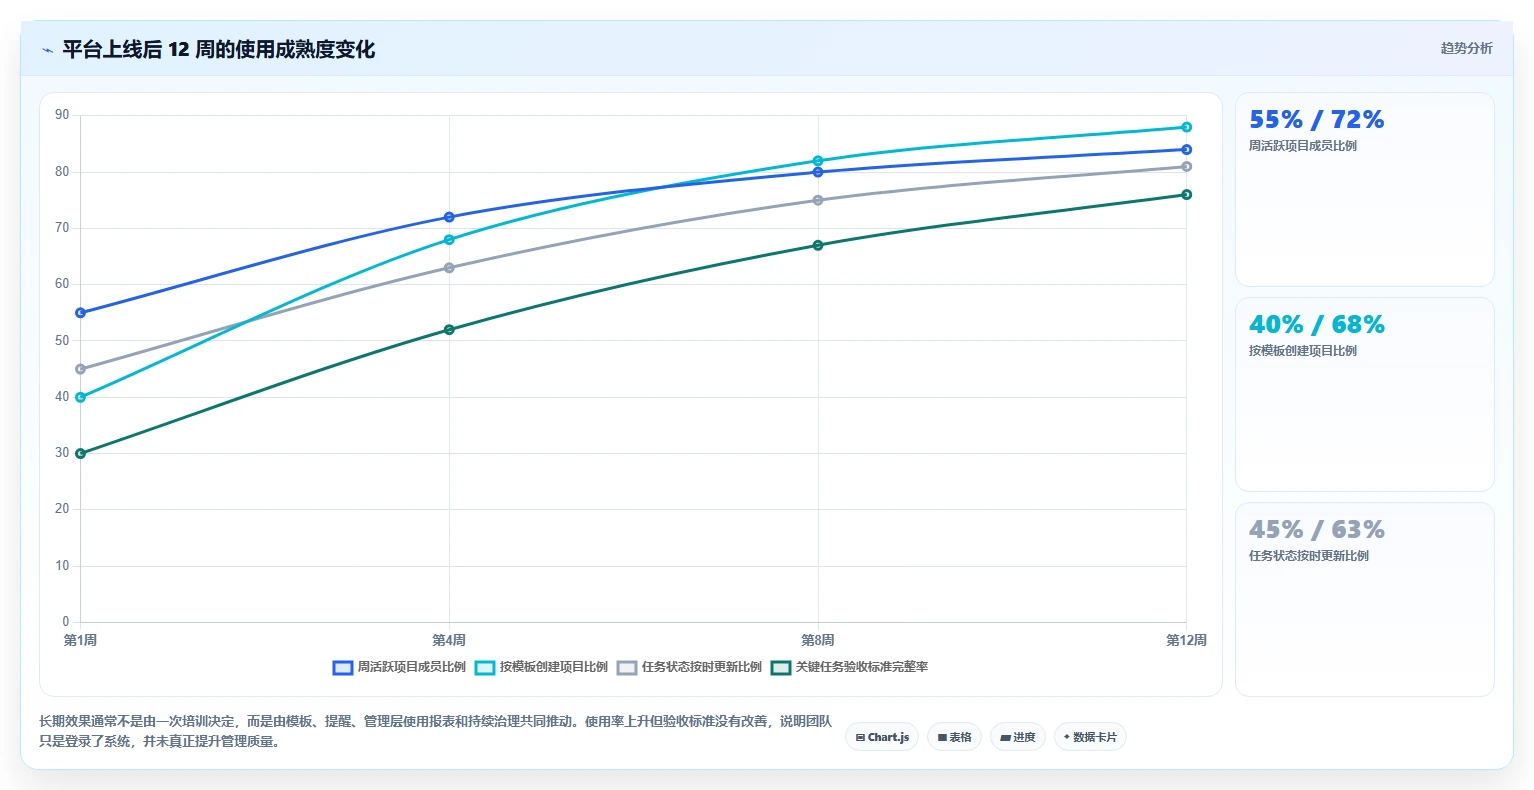Click the cyan 第8周 data point at 82
The height and width of the screenshot is (790, 1534).
coord(818,161)
